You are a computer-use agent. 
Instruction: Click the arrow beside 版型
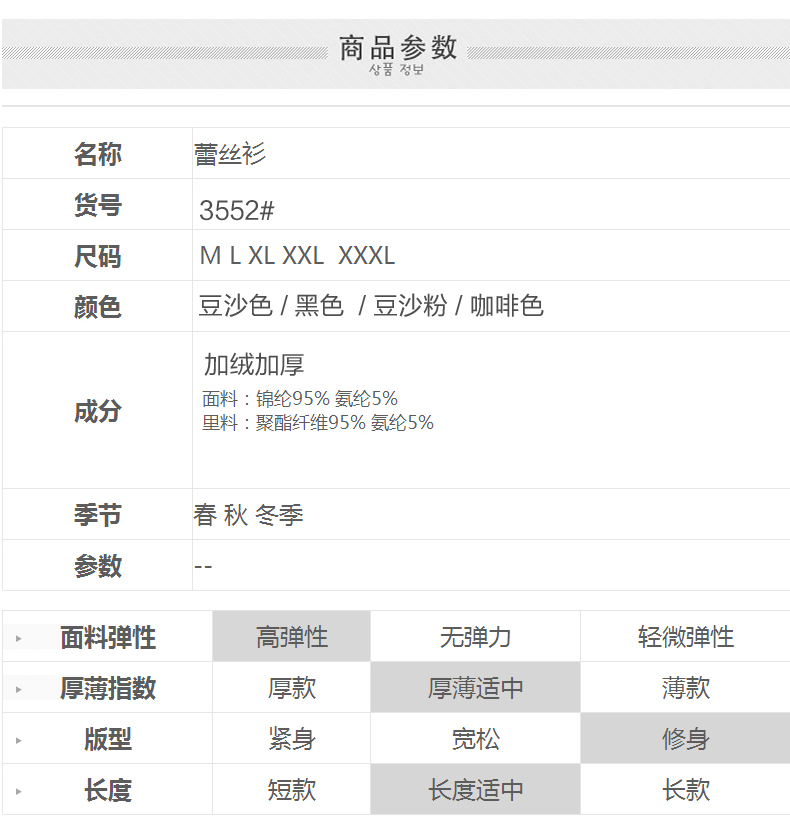18,740
